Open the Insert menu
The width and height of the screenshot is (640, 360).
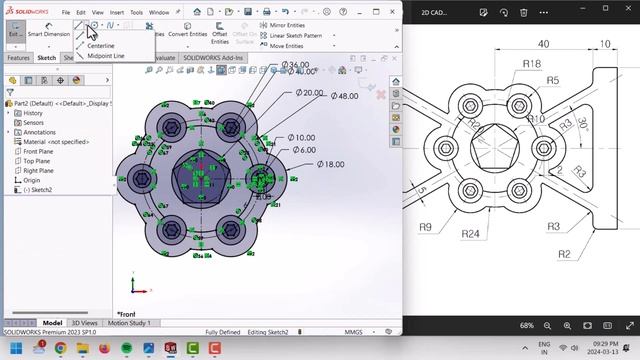click(117, 12)
